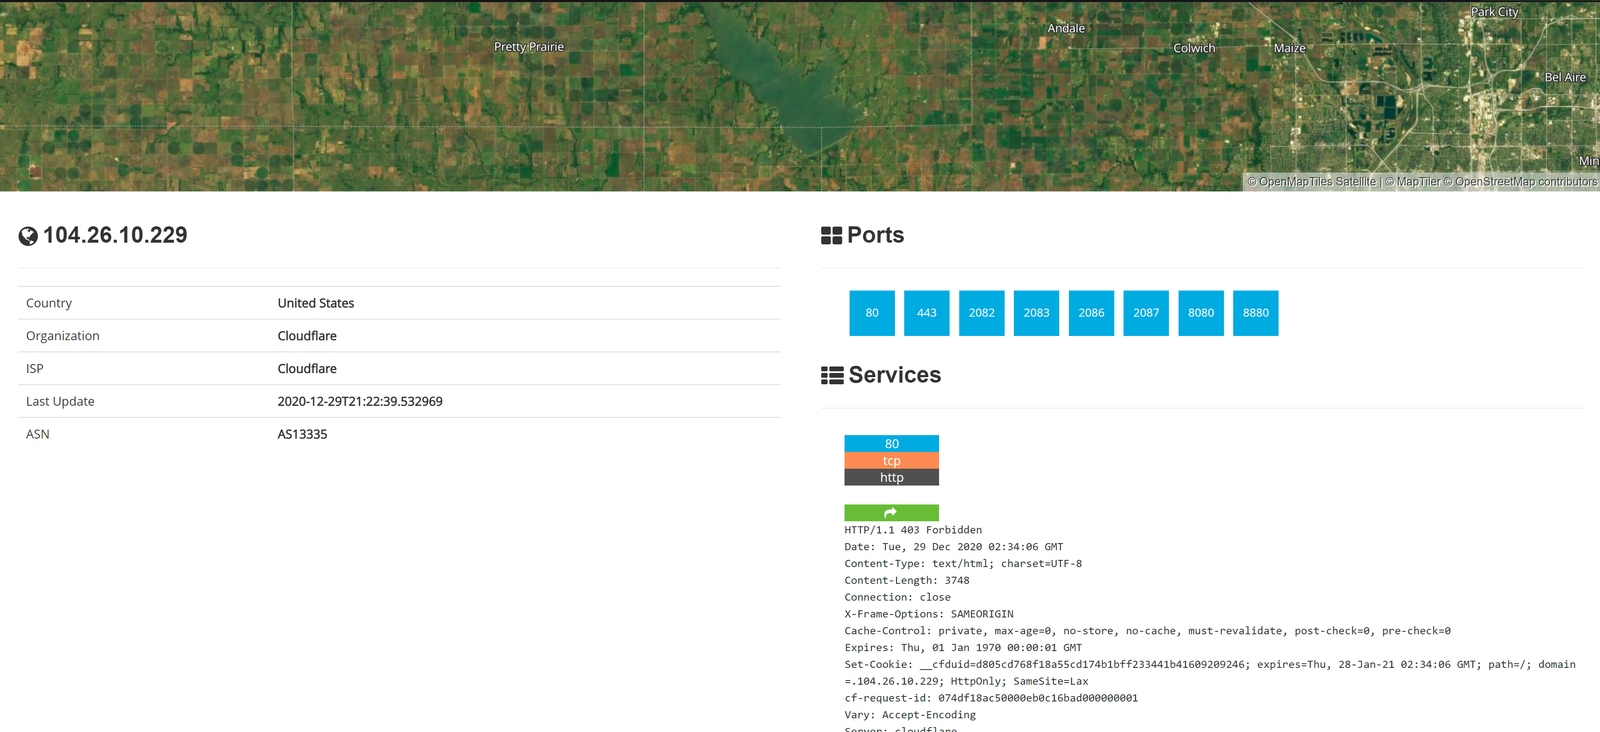The image size is (1600, 732).
Task: Select port 443 button
Action: [x=927, y=313]
